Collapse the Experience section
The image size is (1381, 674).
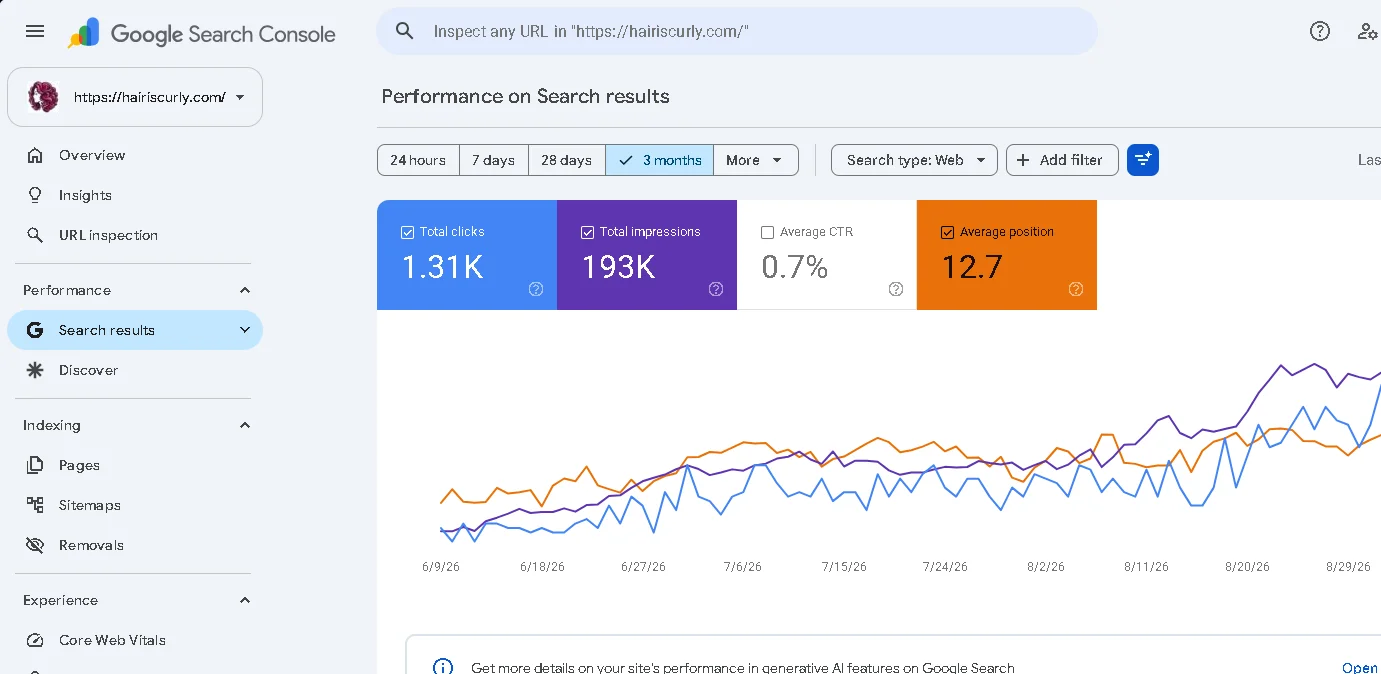click(x=245, y=600)
